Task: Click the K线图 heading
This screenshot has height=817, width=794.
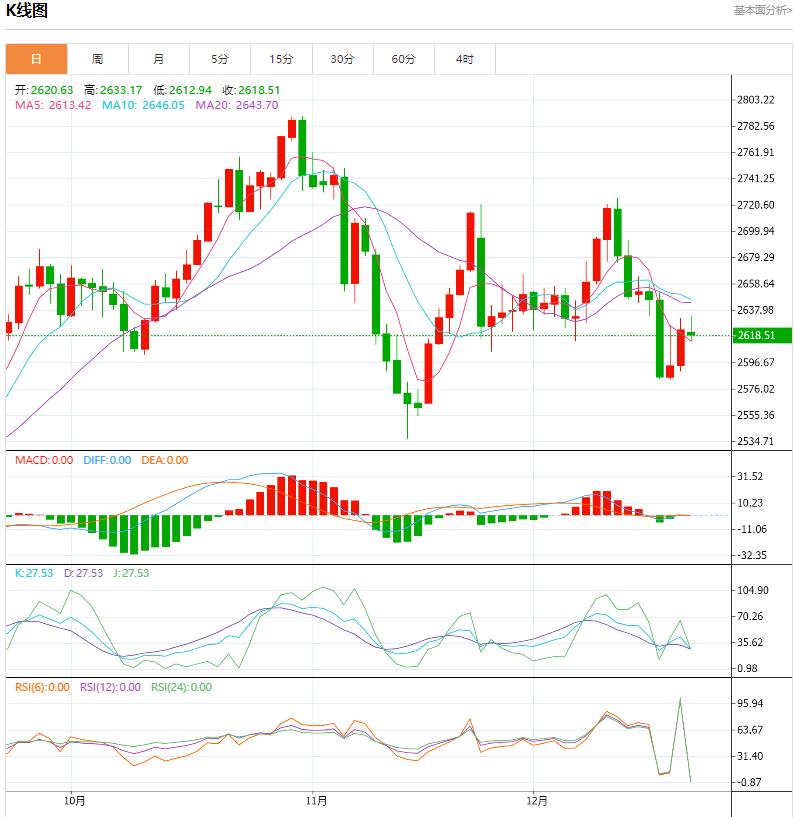Action: click(x=27, y=10)
